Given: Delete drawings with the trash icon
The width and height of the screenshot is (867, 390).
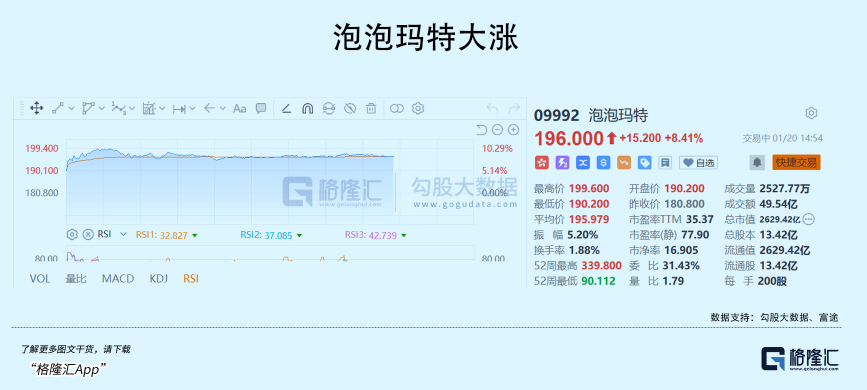Looking at the screenshot, I should coord(372,108).
